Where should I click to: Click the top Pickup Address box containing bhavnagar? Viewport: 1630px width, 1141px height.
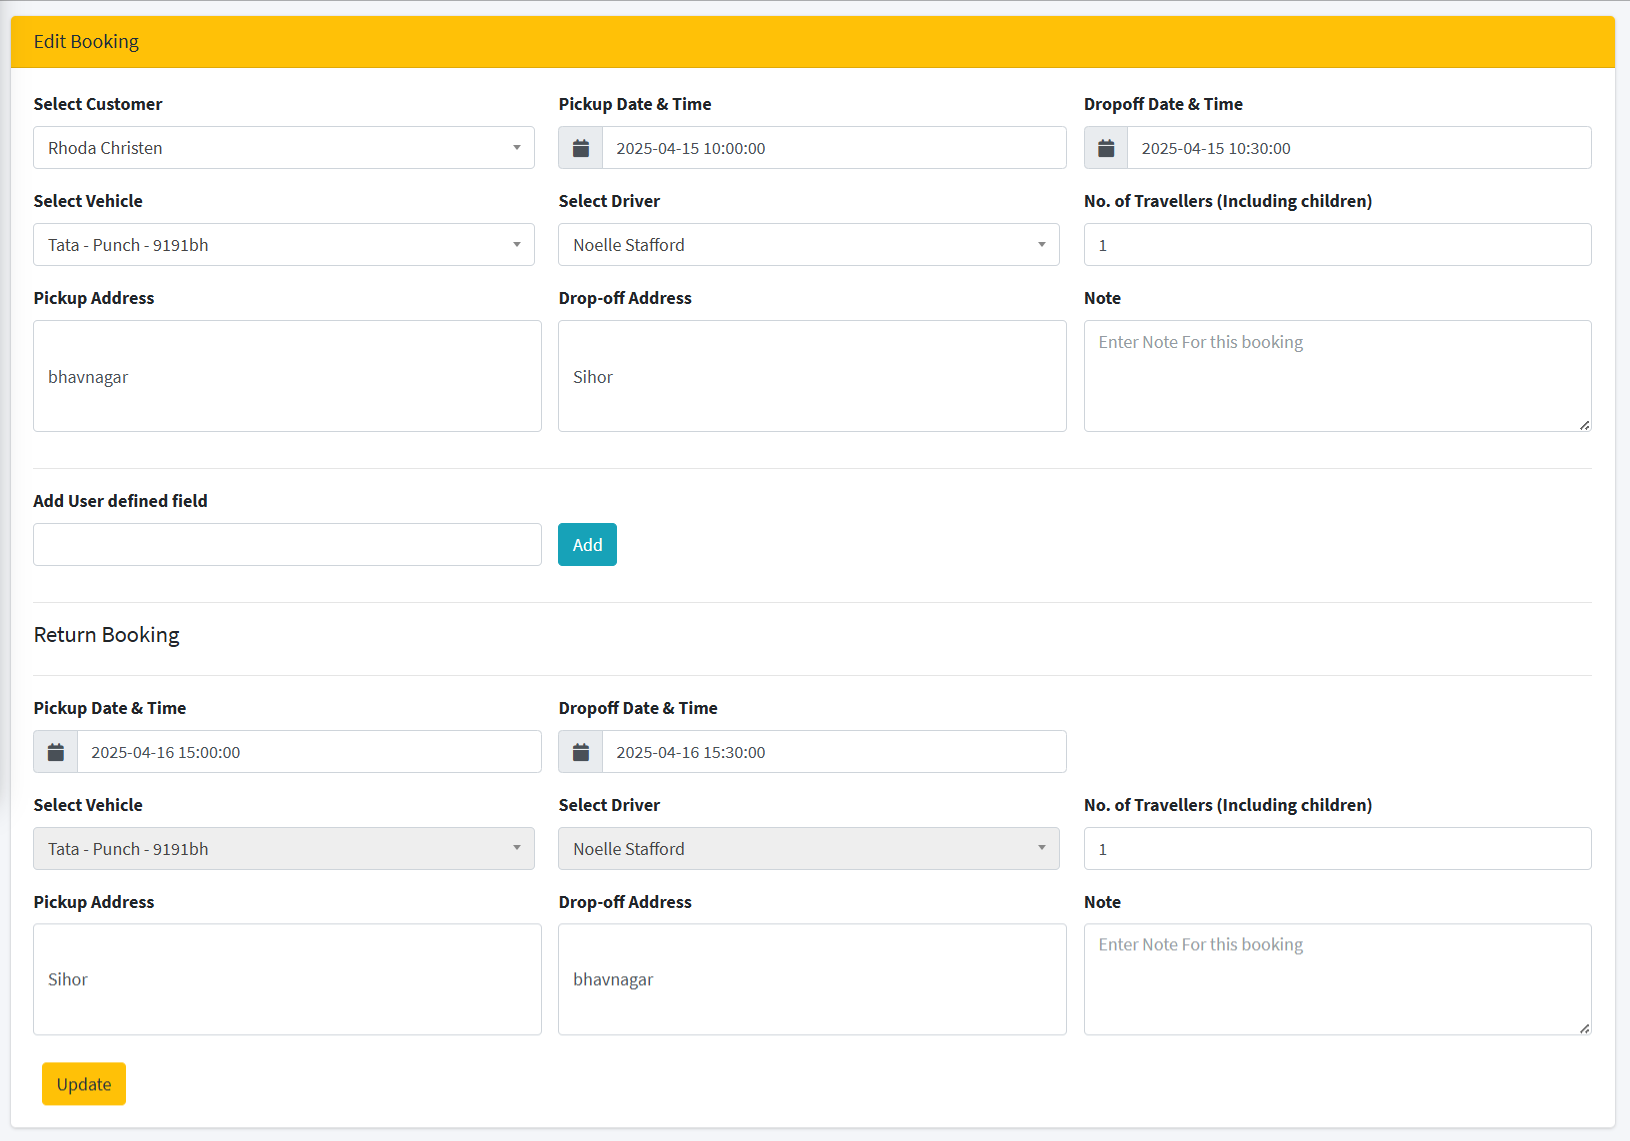[287, 376]
